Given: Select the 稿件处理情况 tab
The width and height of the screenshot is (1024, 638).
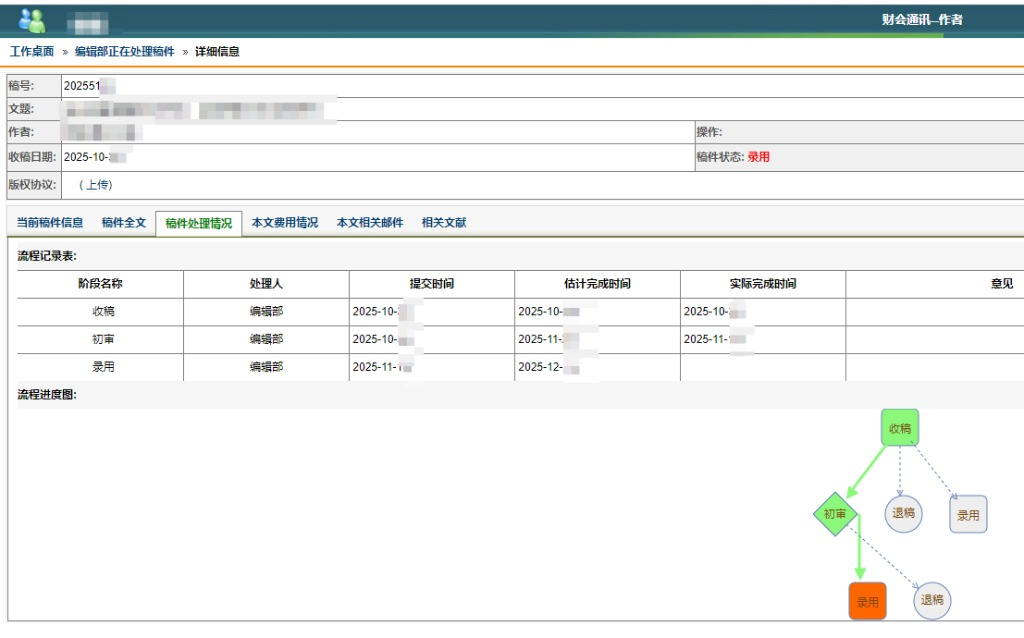Looking at the screenshot, I should 198,224.
